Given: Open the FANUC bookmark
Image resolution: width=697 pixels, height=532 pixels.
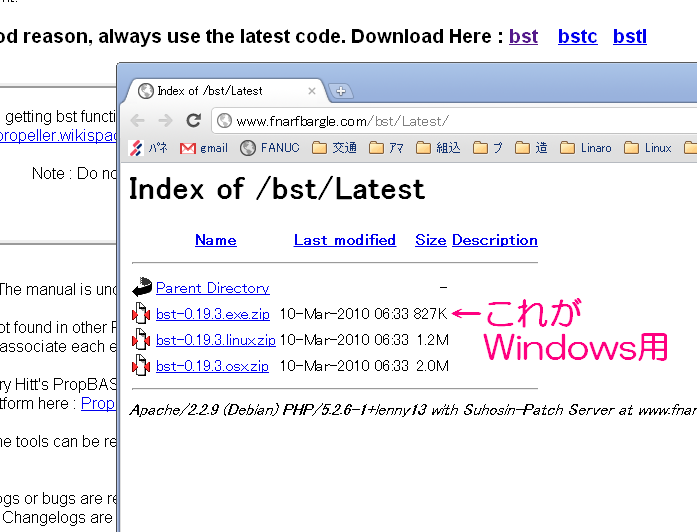Looking at the screenshot, I should (270, 148).
